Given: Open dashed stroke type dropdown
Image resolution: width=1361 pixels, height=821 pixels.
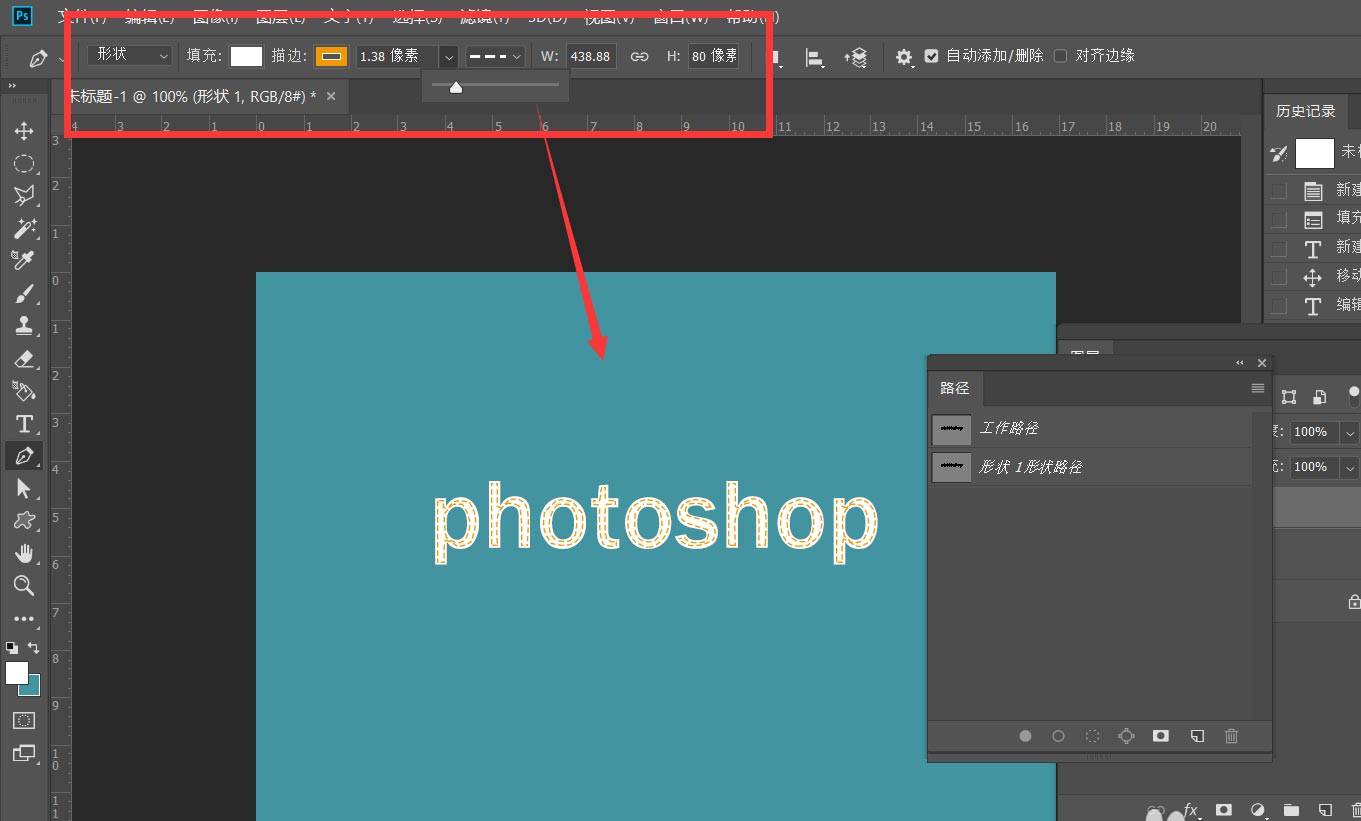Looking at the screenshot, I should click(496, 57).
